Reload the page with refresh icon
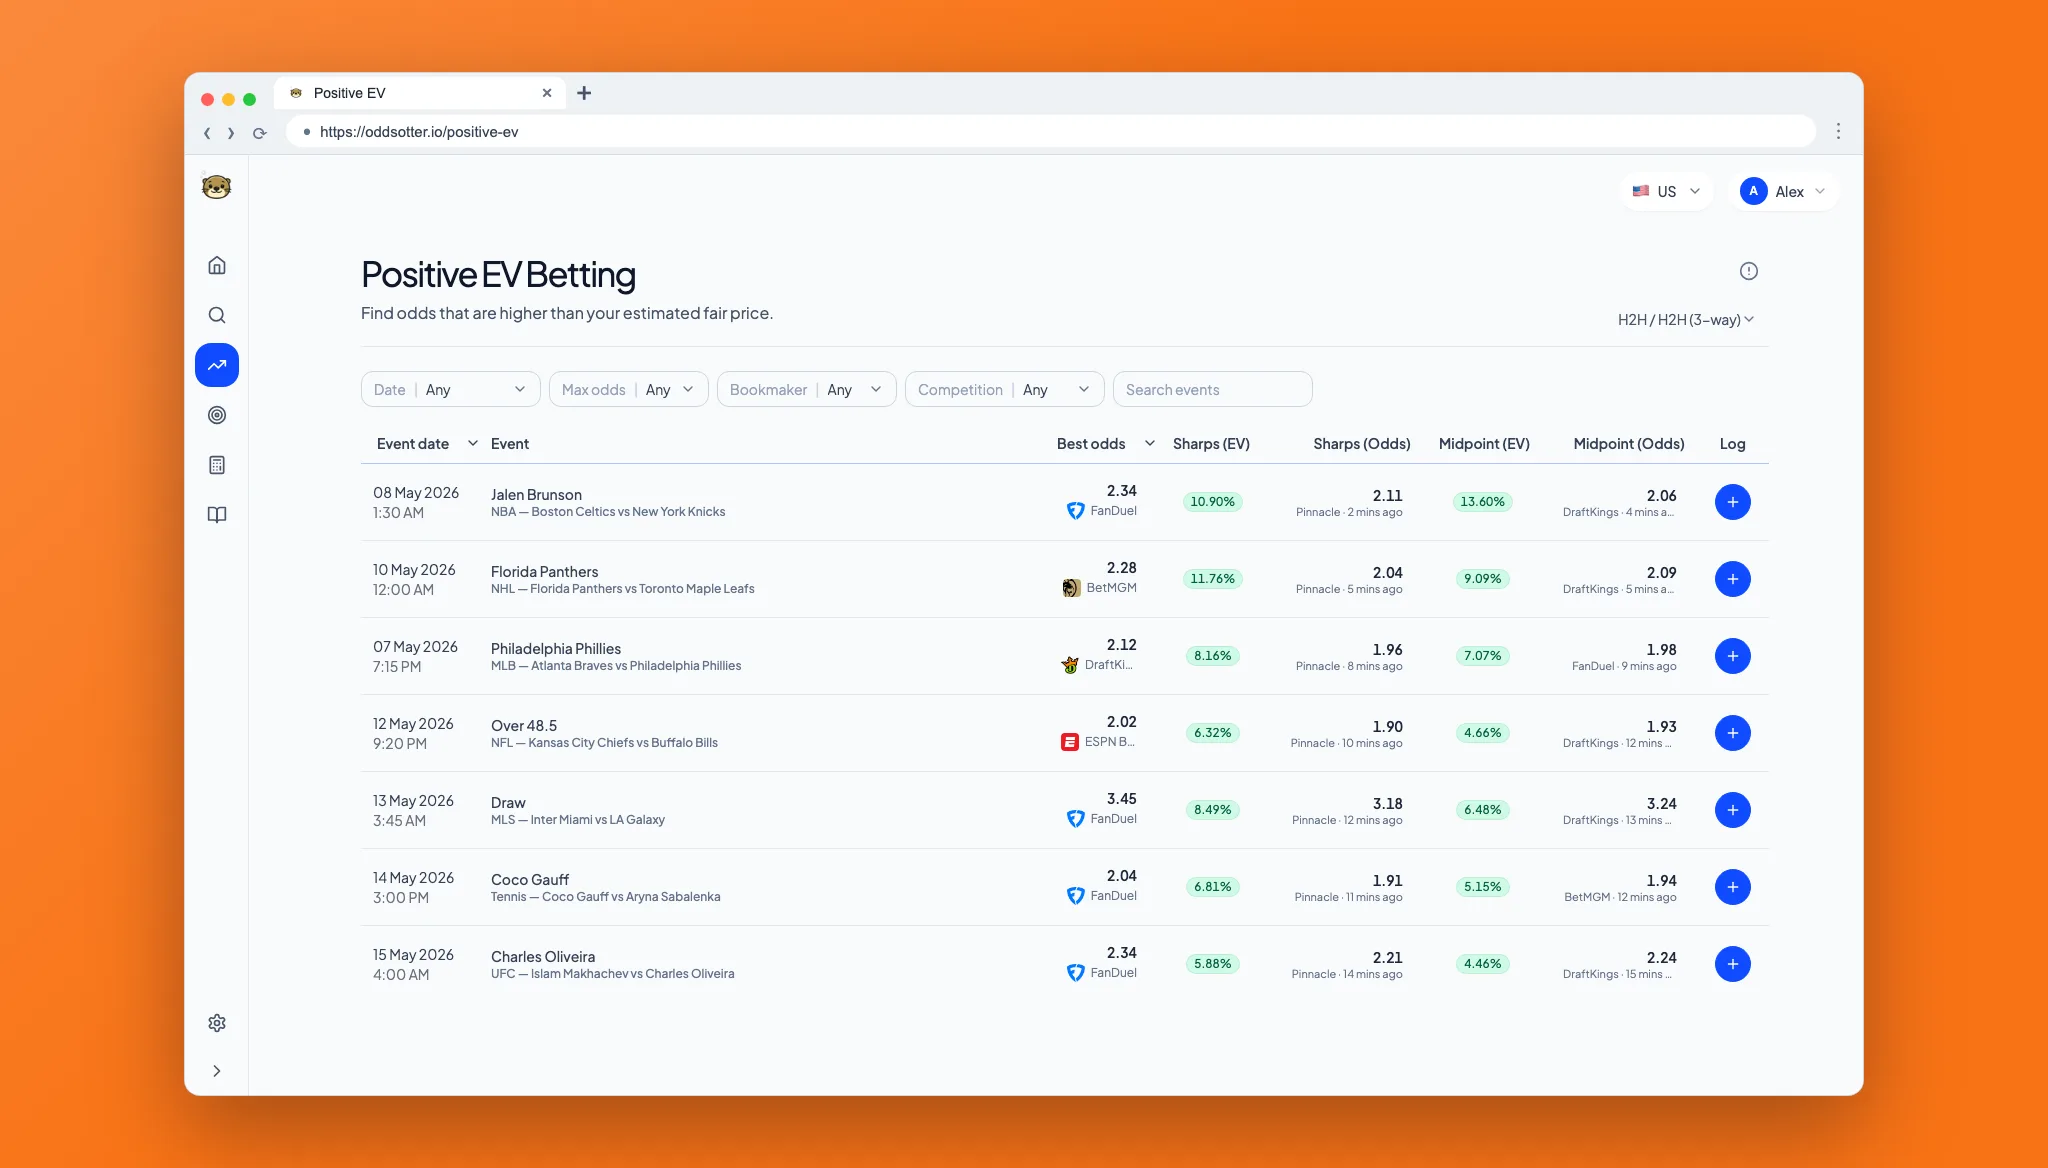The image size is (2048, 1168). (x=260, y=132)
